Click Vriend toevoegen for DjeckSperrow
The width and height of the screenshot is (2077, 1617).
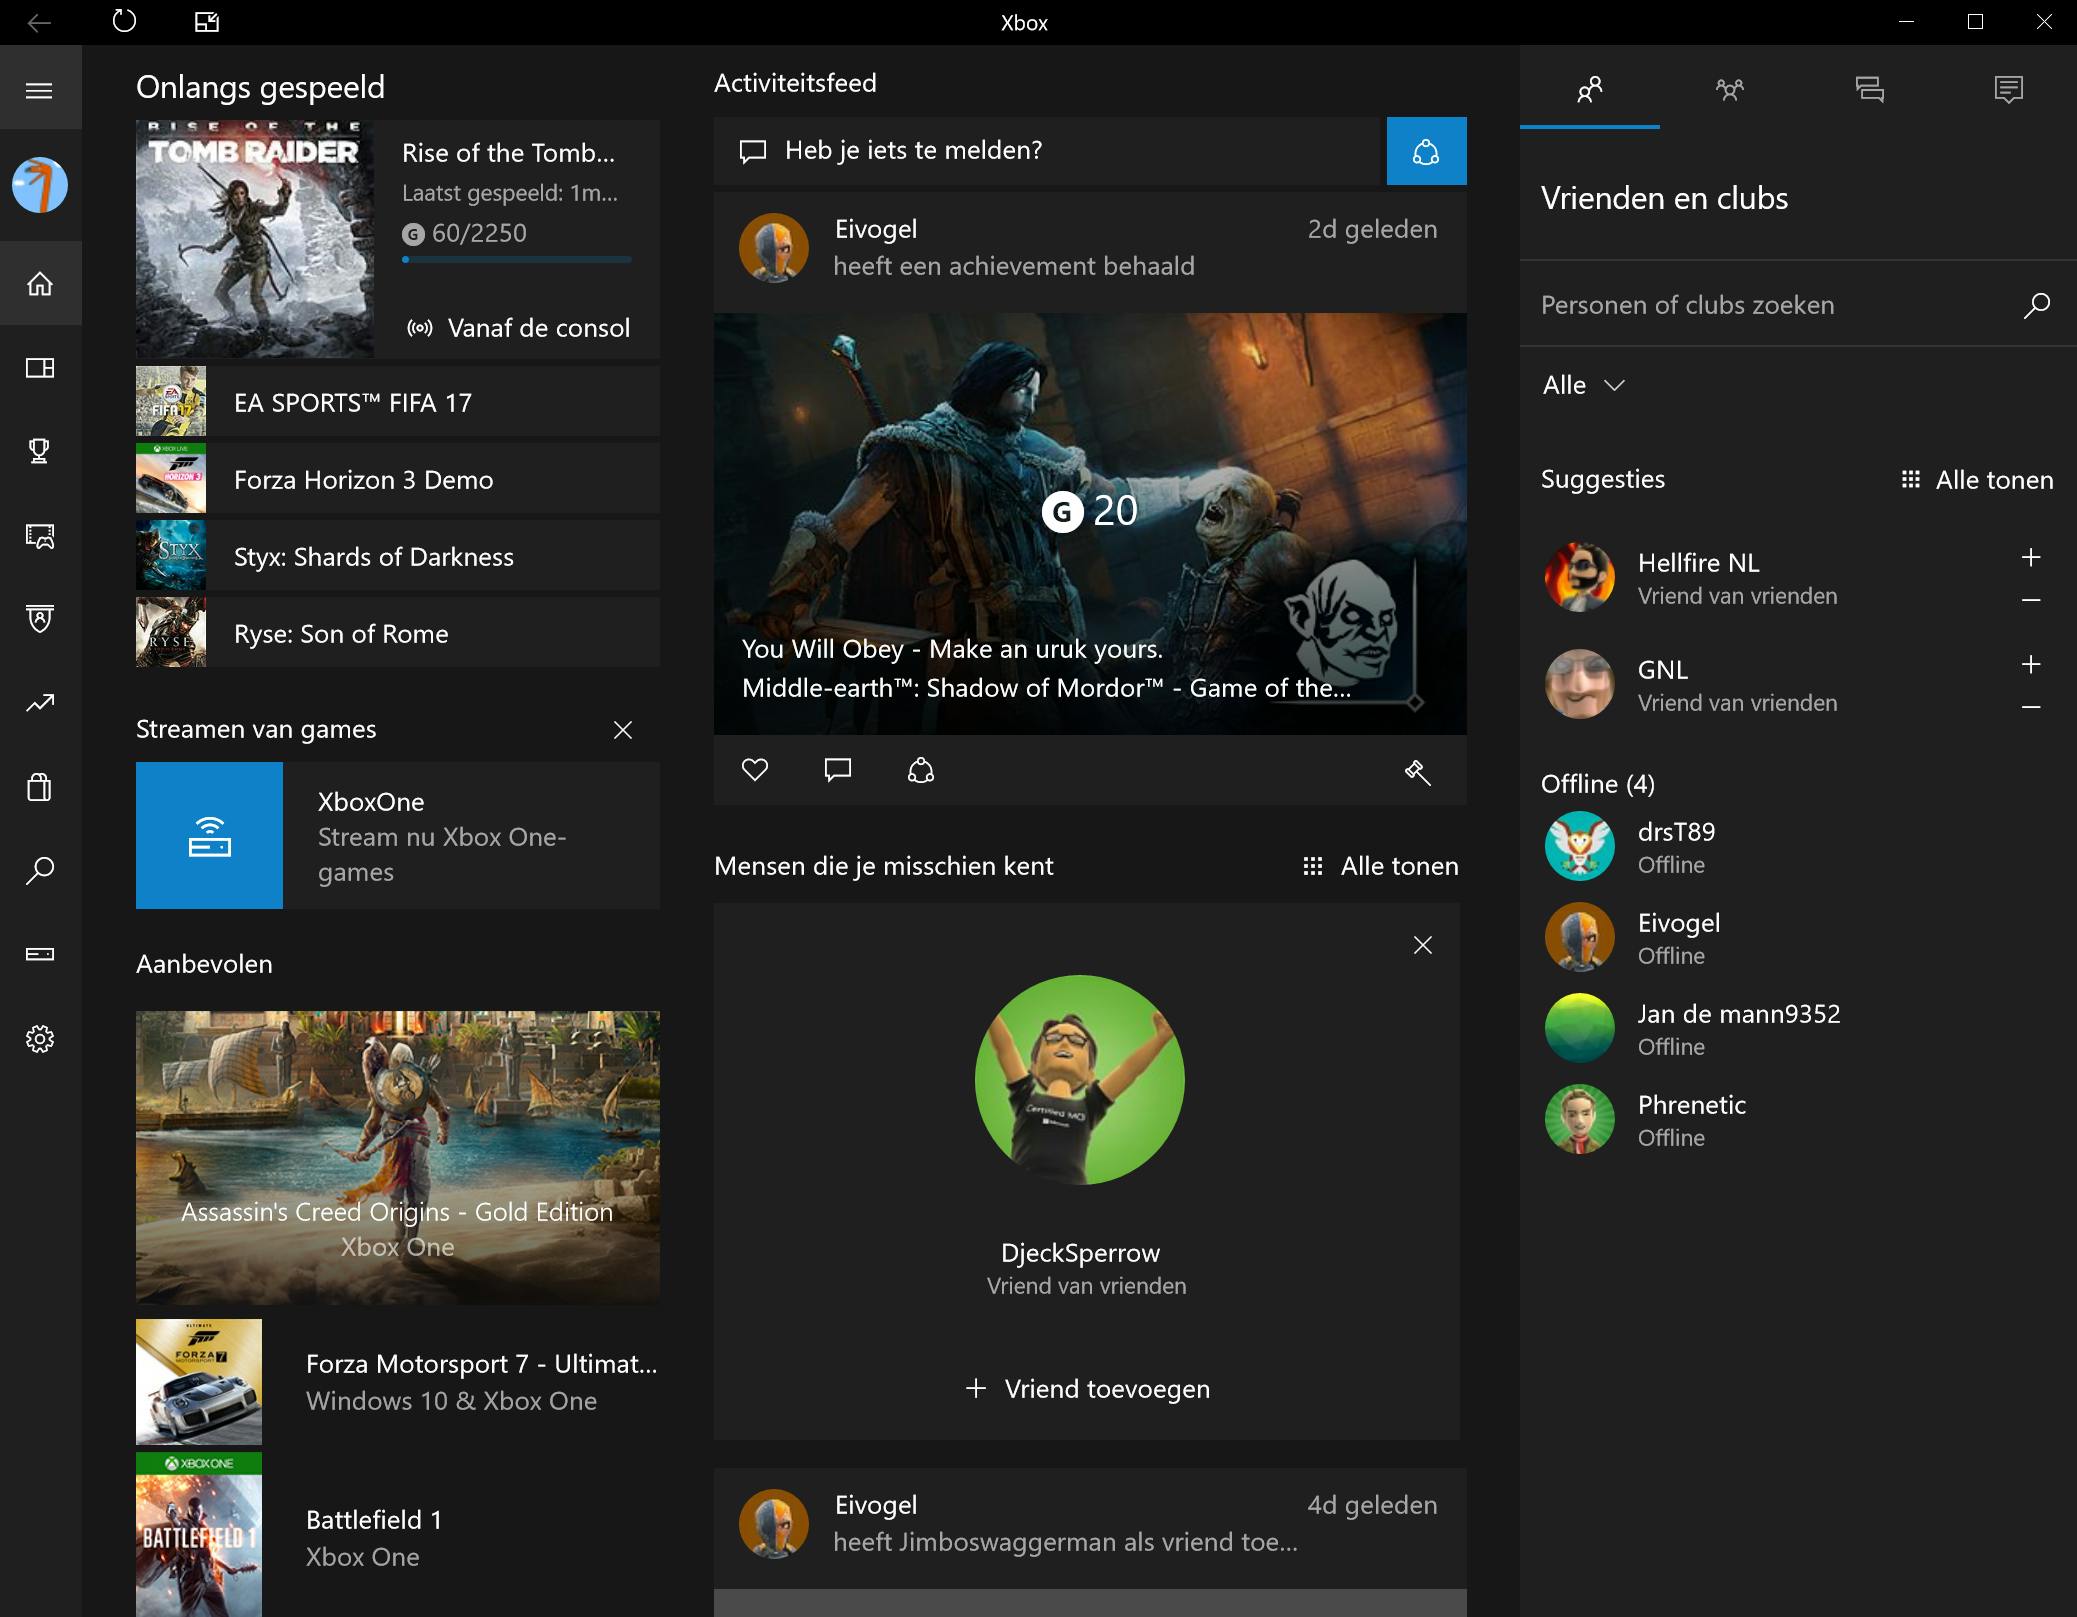click(x=1087, y=1389)
